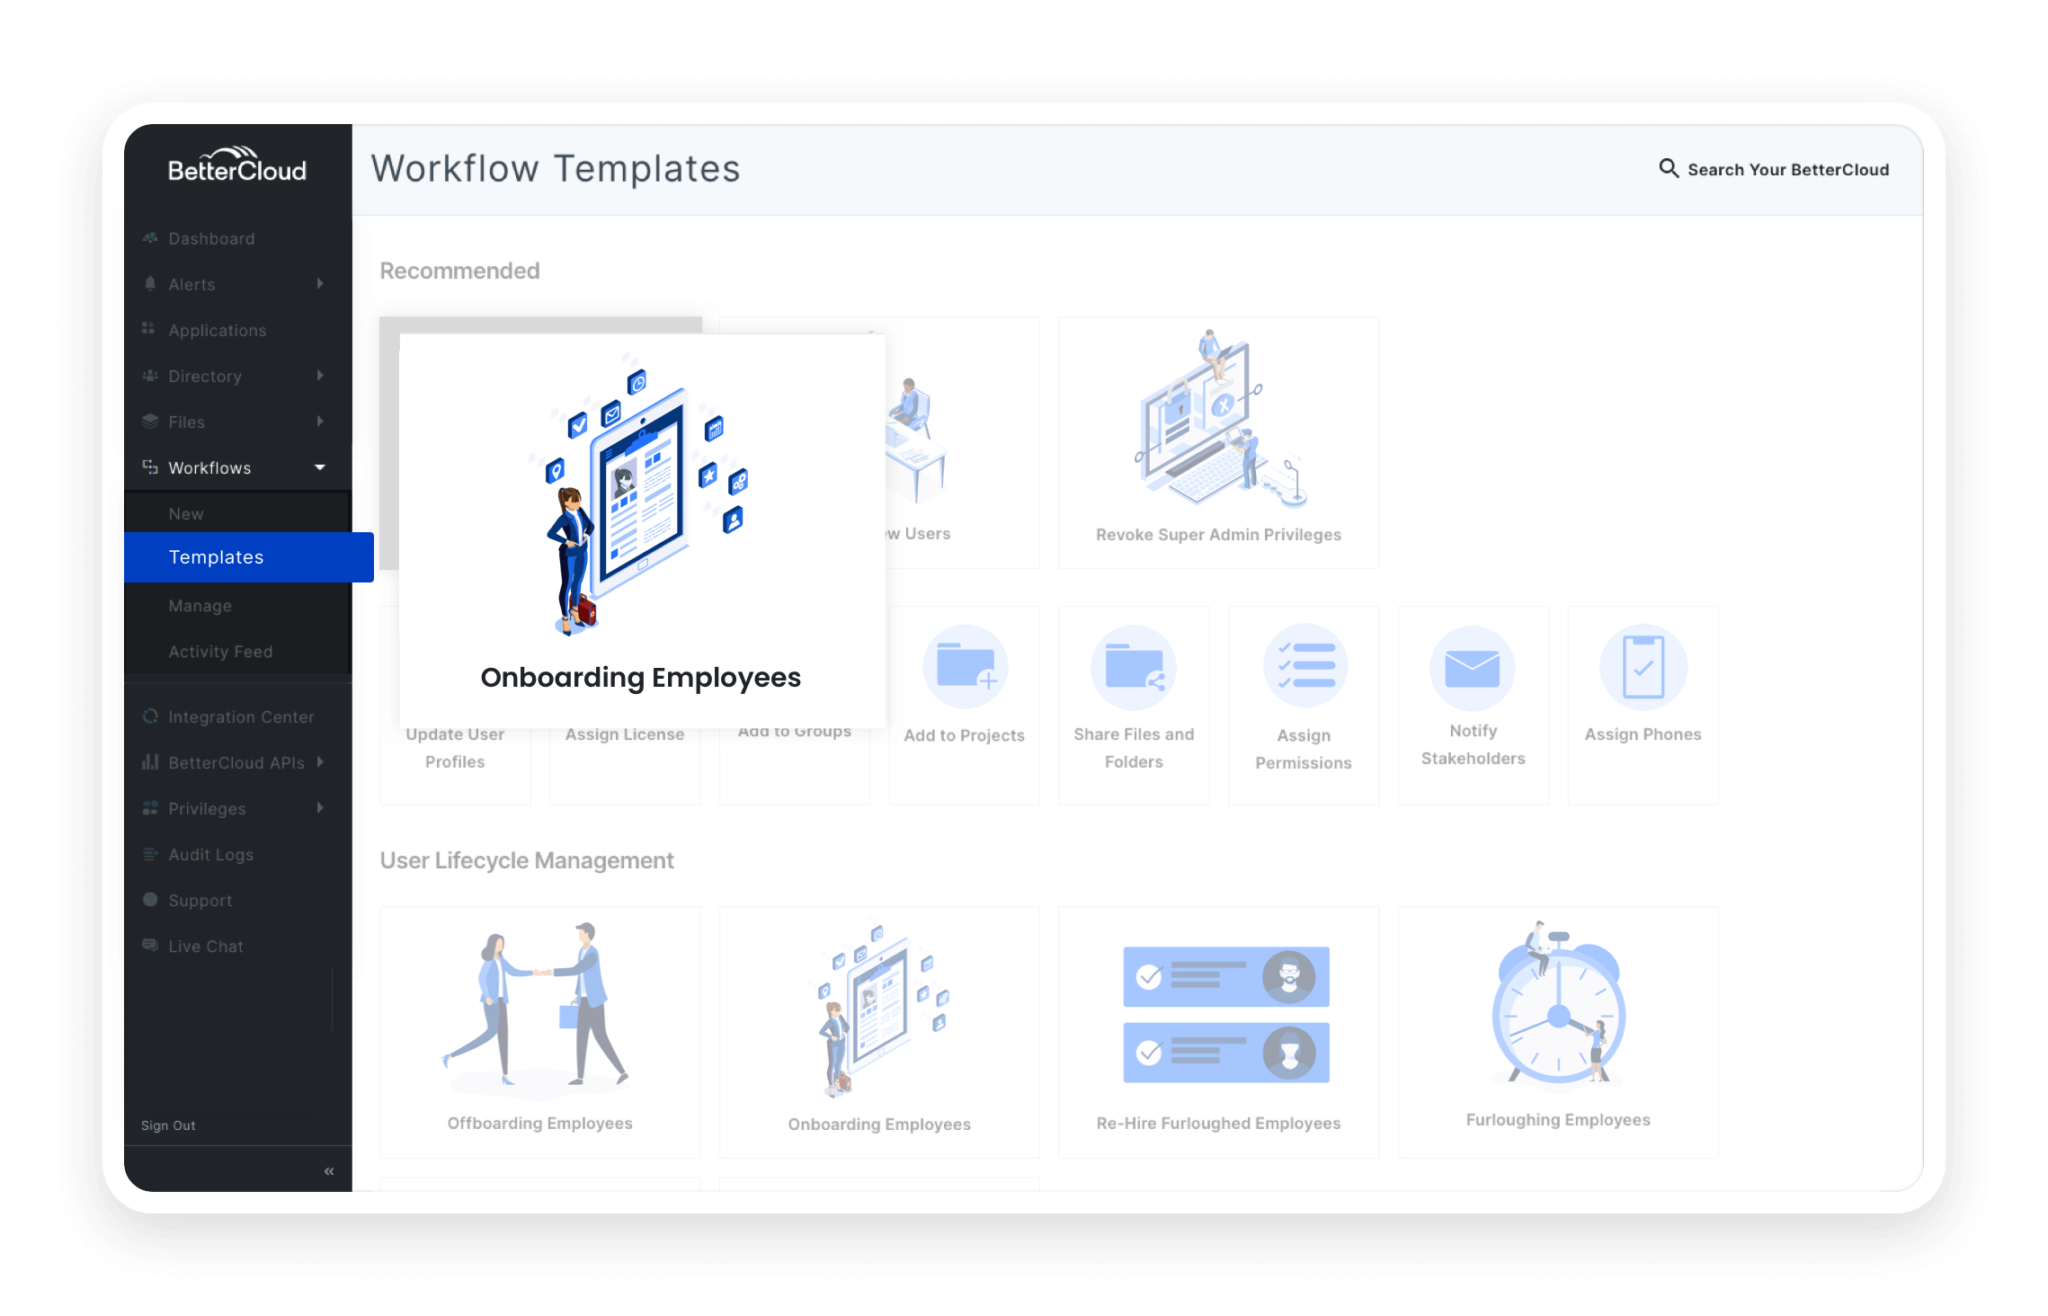Click the Share Files and Folders icon

(1133, 667)
